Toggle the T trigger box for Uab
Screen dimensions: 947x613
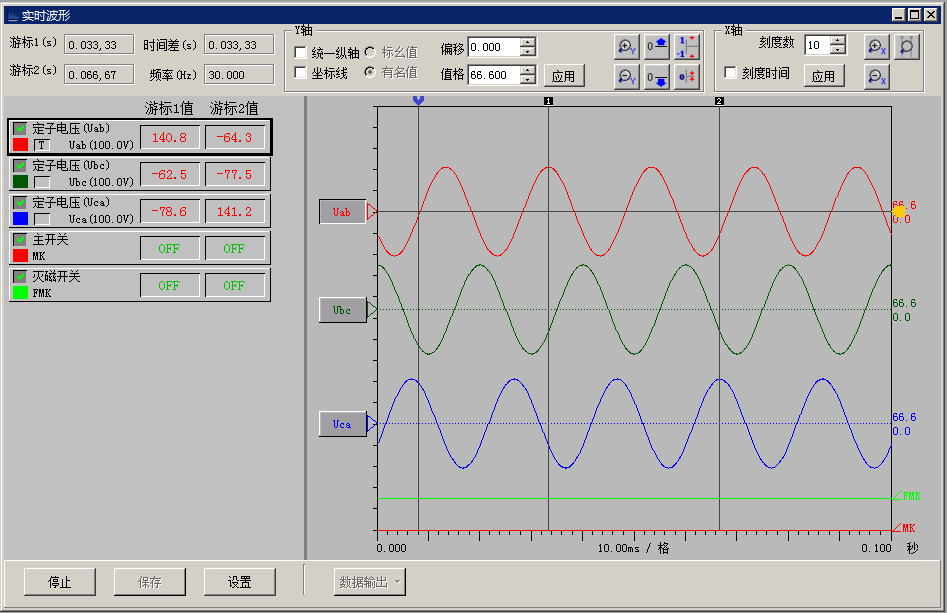pyautogui.click(x=42, y=145)
